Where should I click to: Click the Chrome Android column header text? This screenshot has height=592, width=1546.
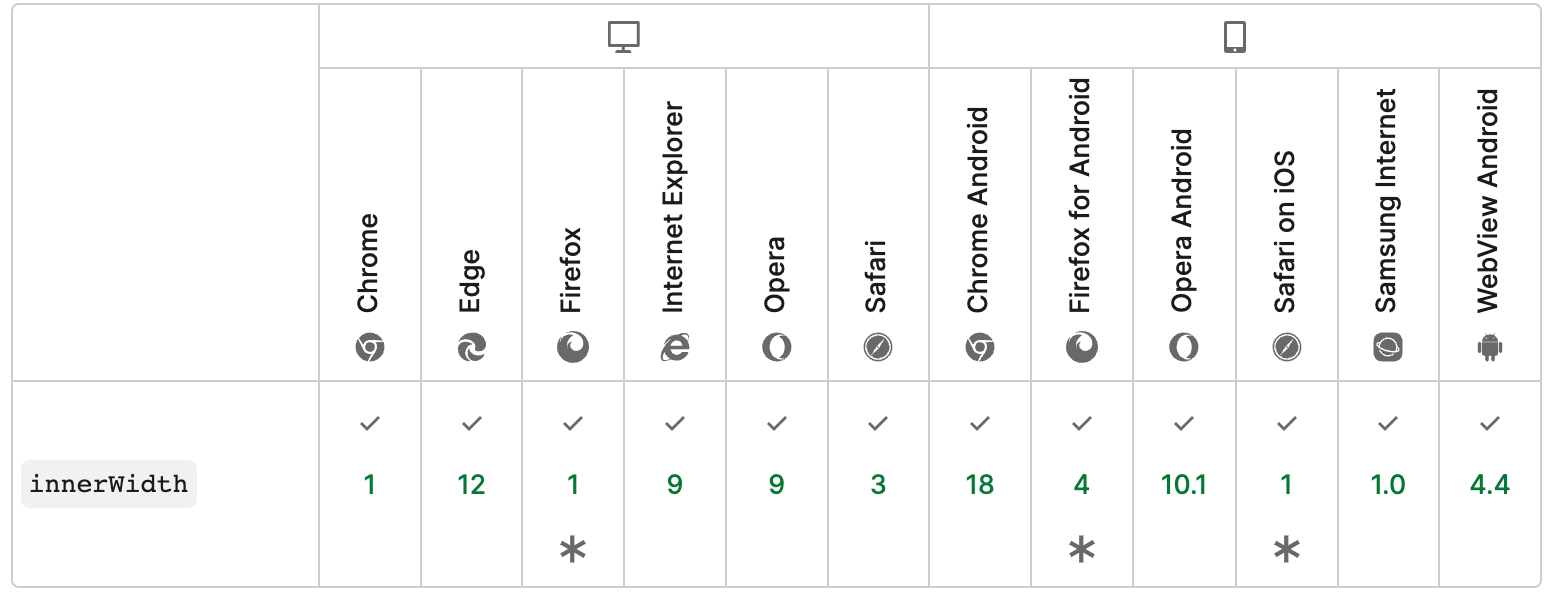(979, 210)
